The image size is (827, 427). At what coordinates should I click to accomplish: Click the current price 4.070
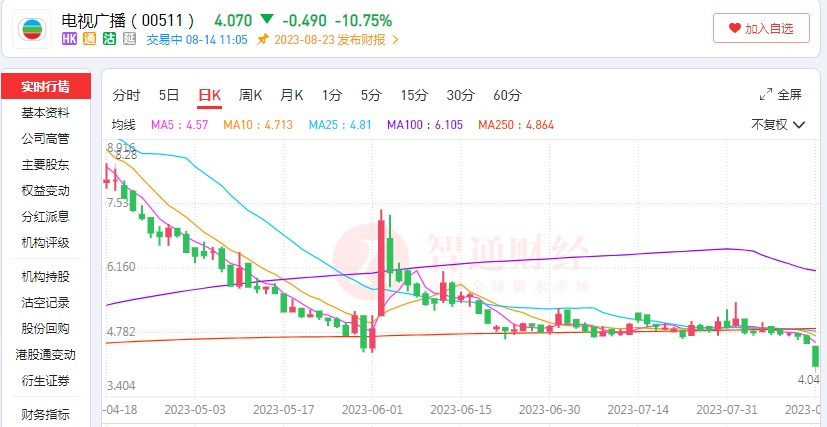(233, 21)
